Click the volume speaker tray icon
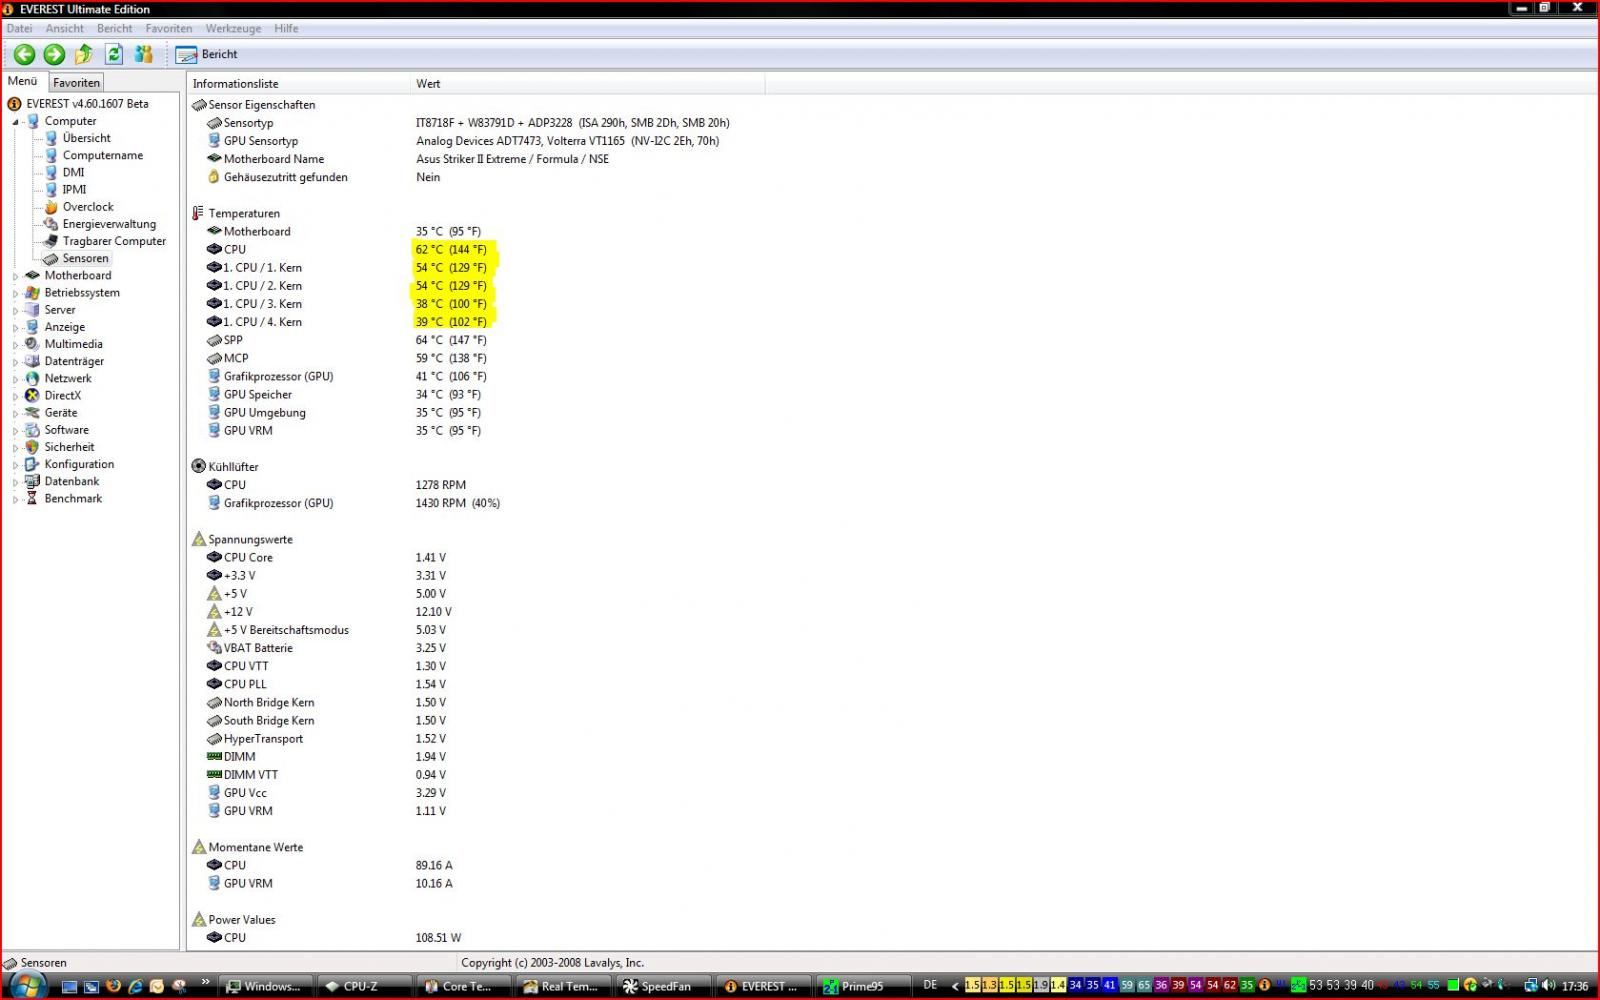 1548,986
